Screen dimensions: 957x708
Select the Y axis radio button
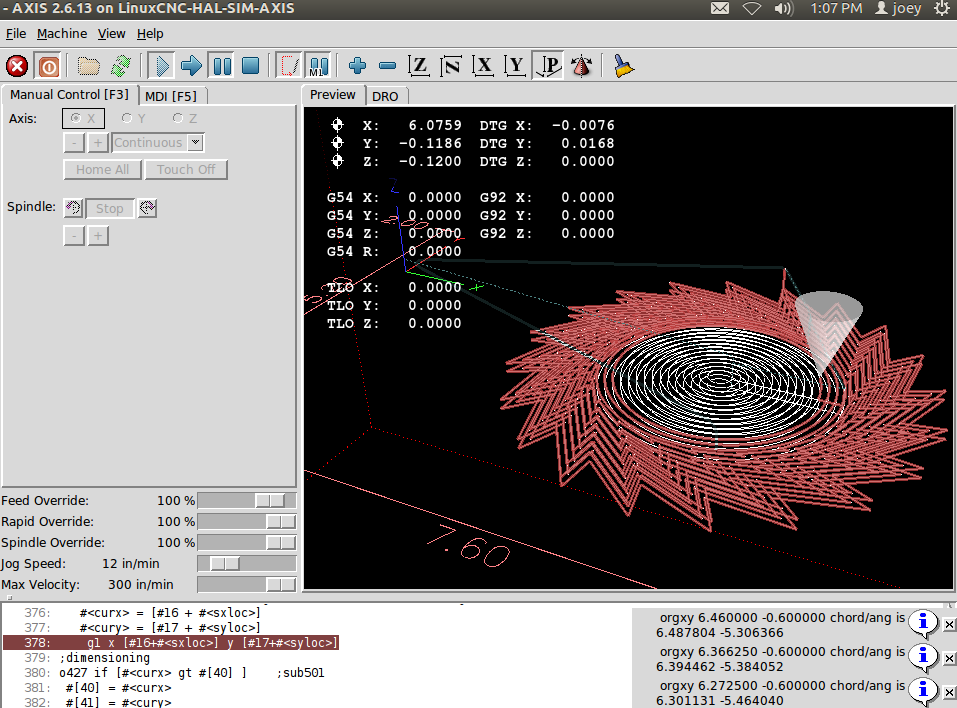tap(127, 118)
